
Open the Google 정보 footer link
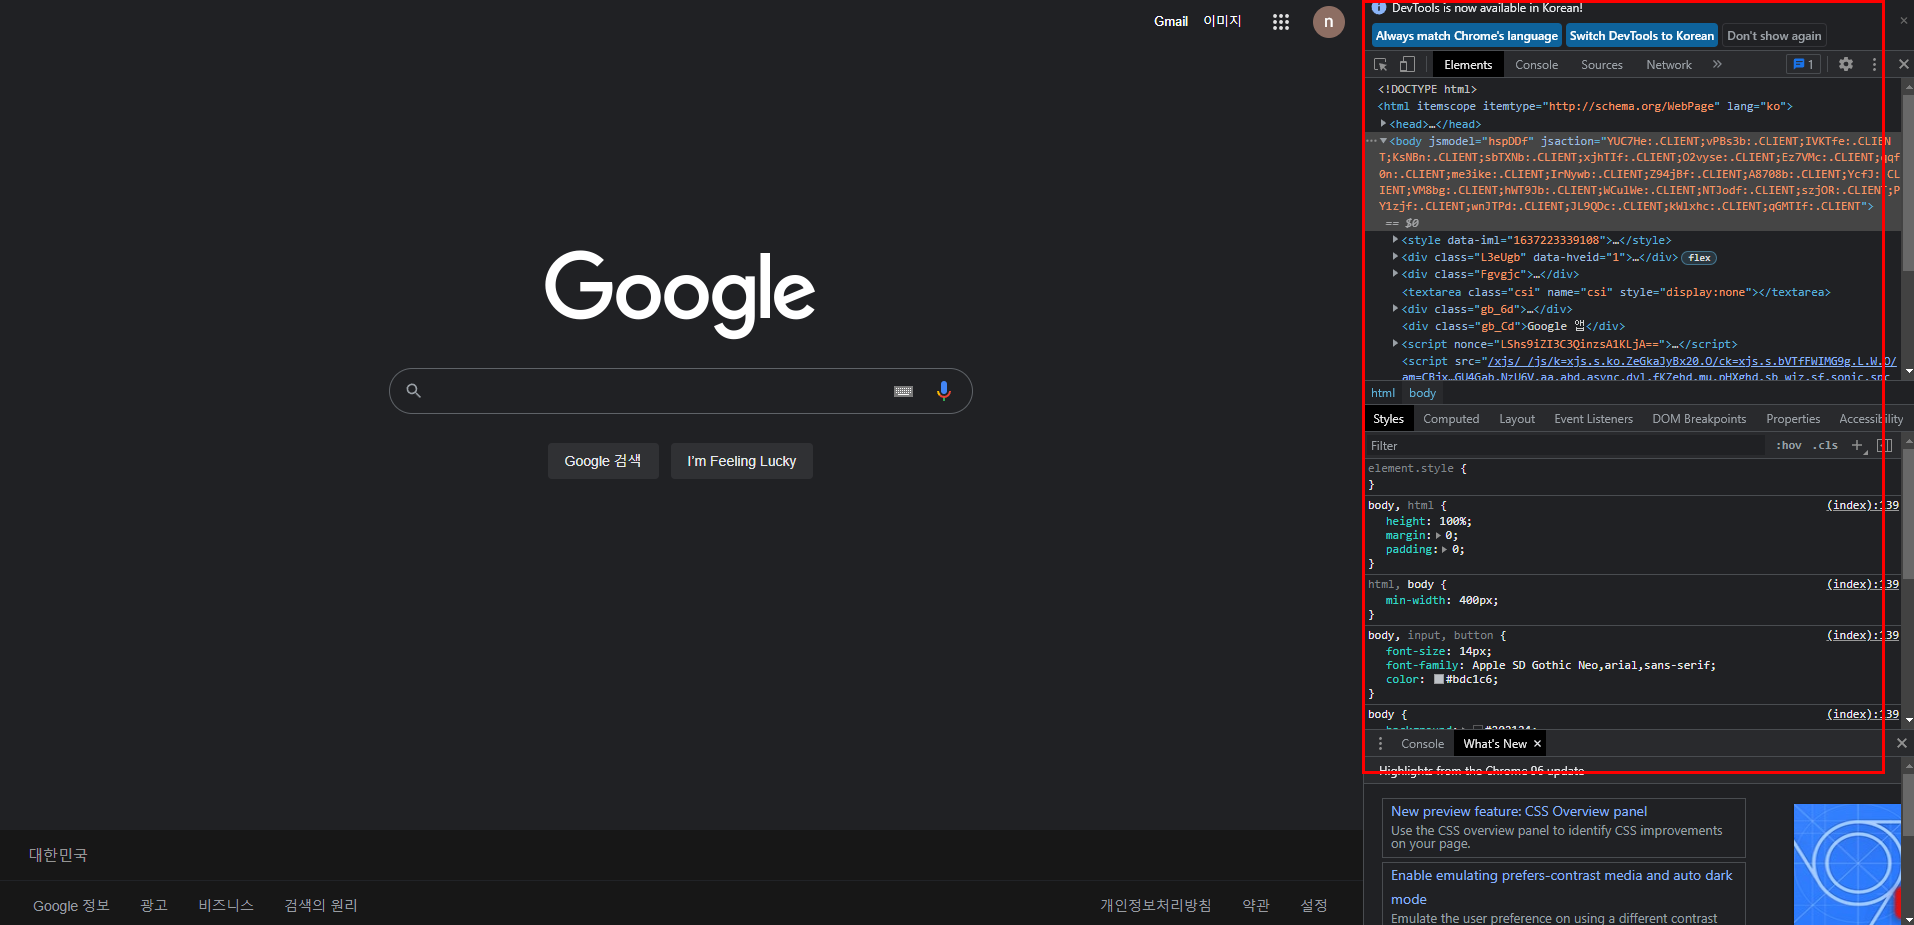coord(71,905)
